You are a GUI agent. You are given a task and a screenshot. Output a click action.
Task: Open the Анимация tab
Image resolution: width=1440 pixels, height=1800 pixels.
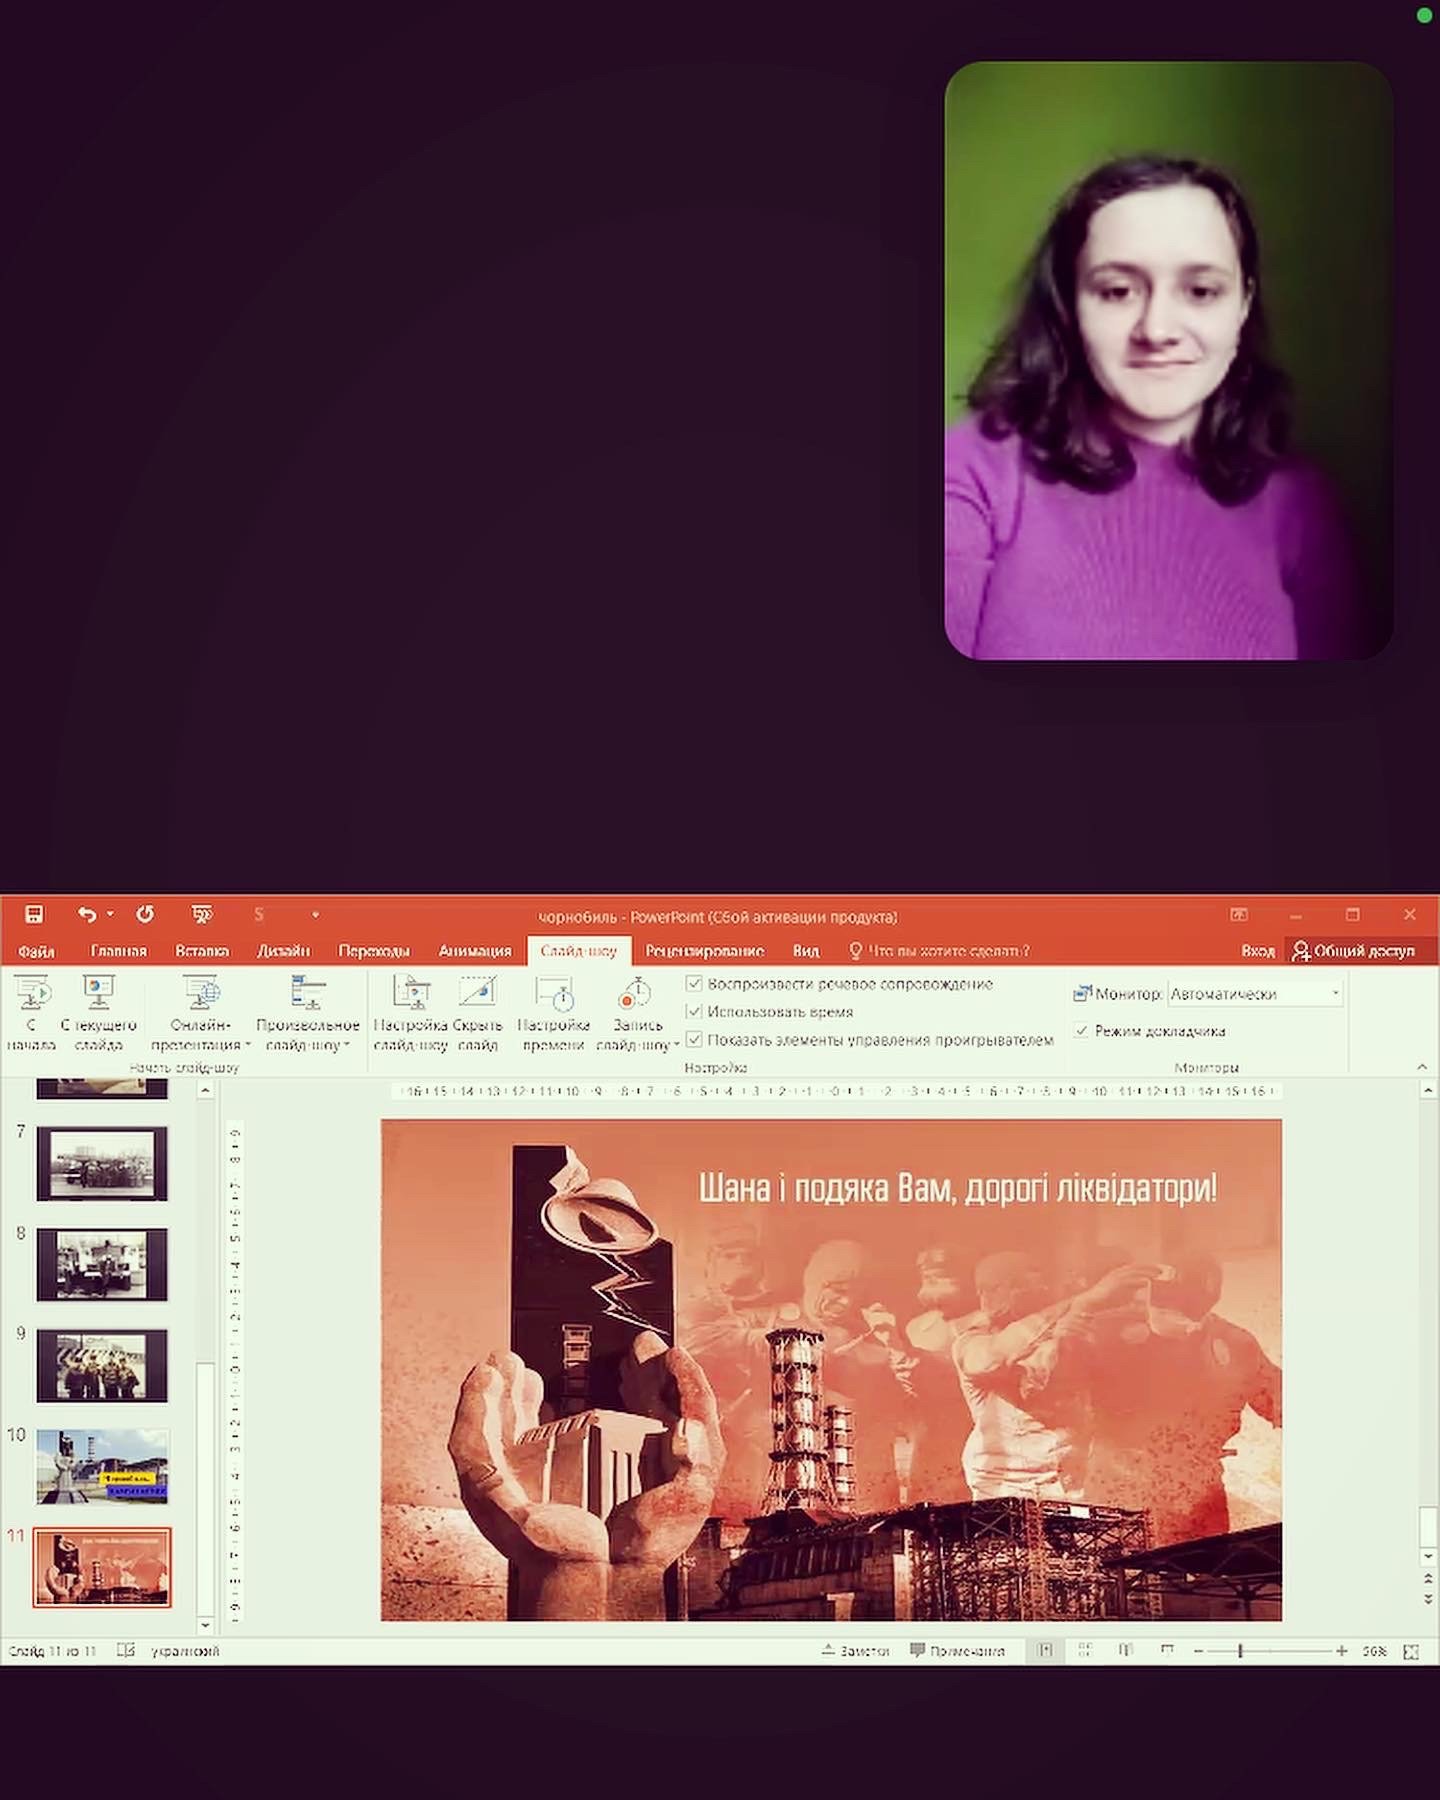[x=475, y=950]
